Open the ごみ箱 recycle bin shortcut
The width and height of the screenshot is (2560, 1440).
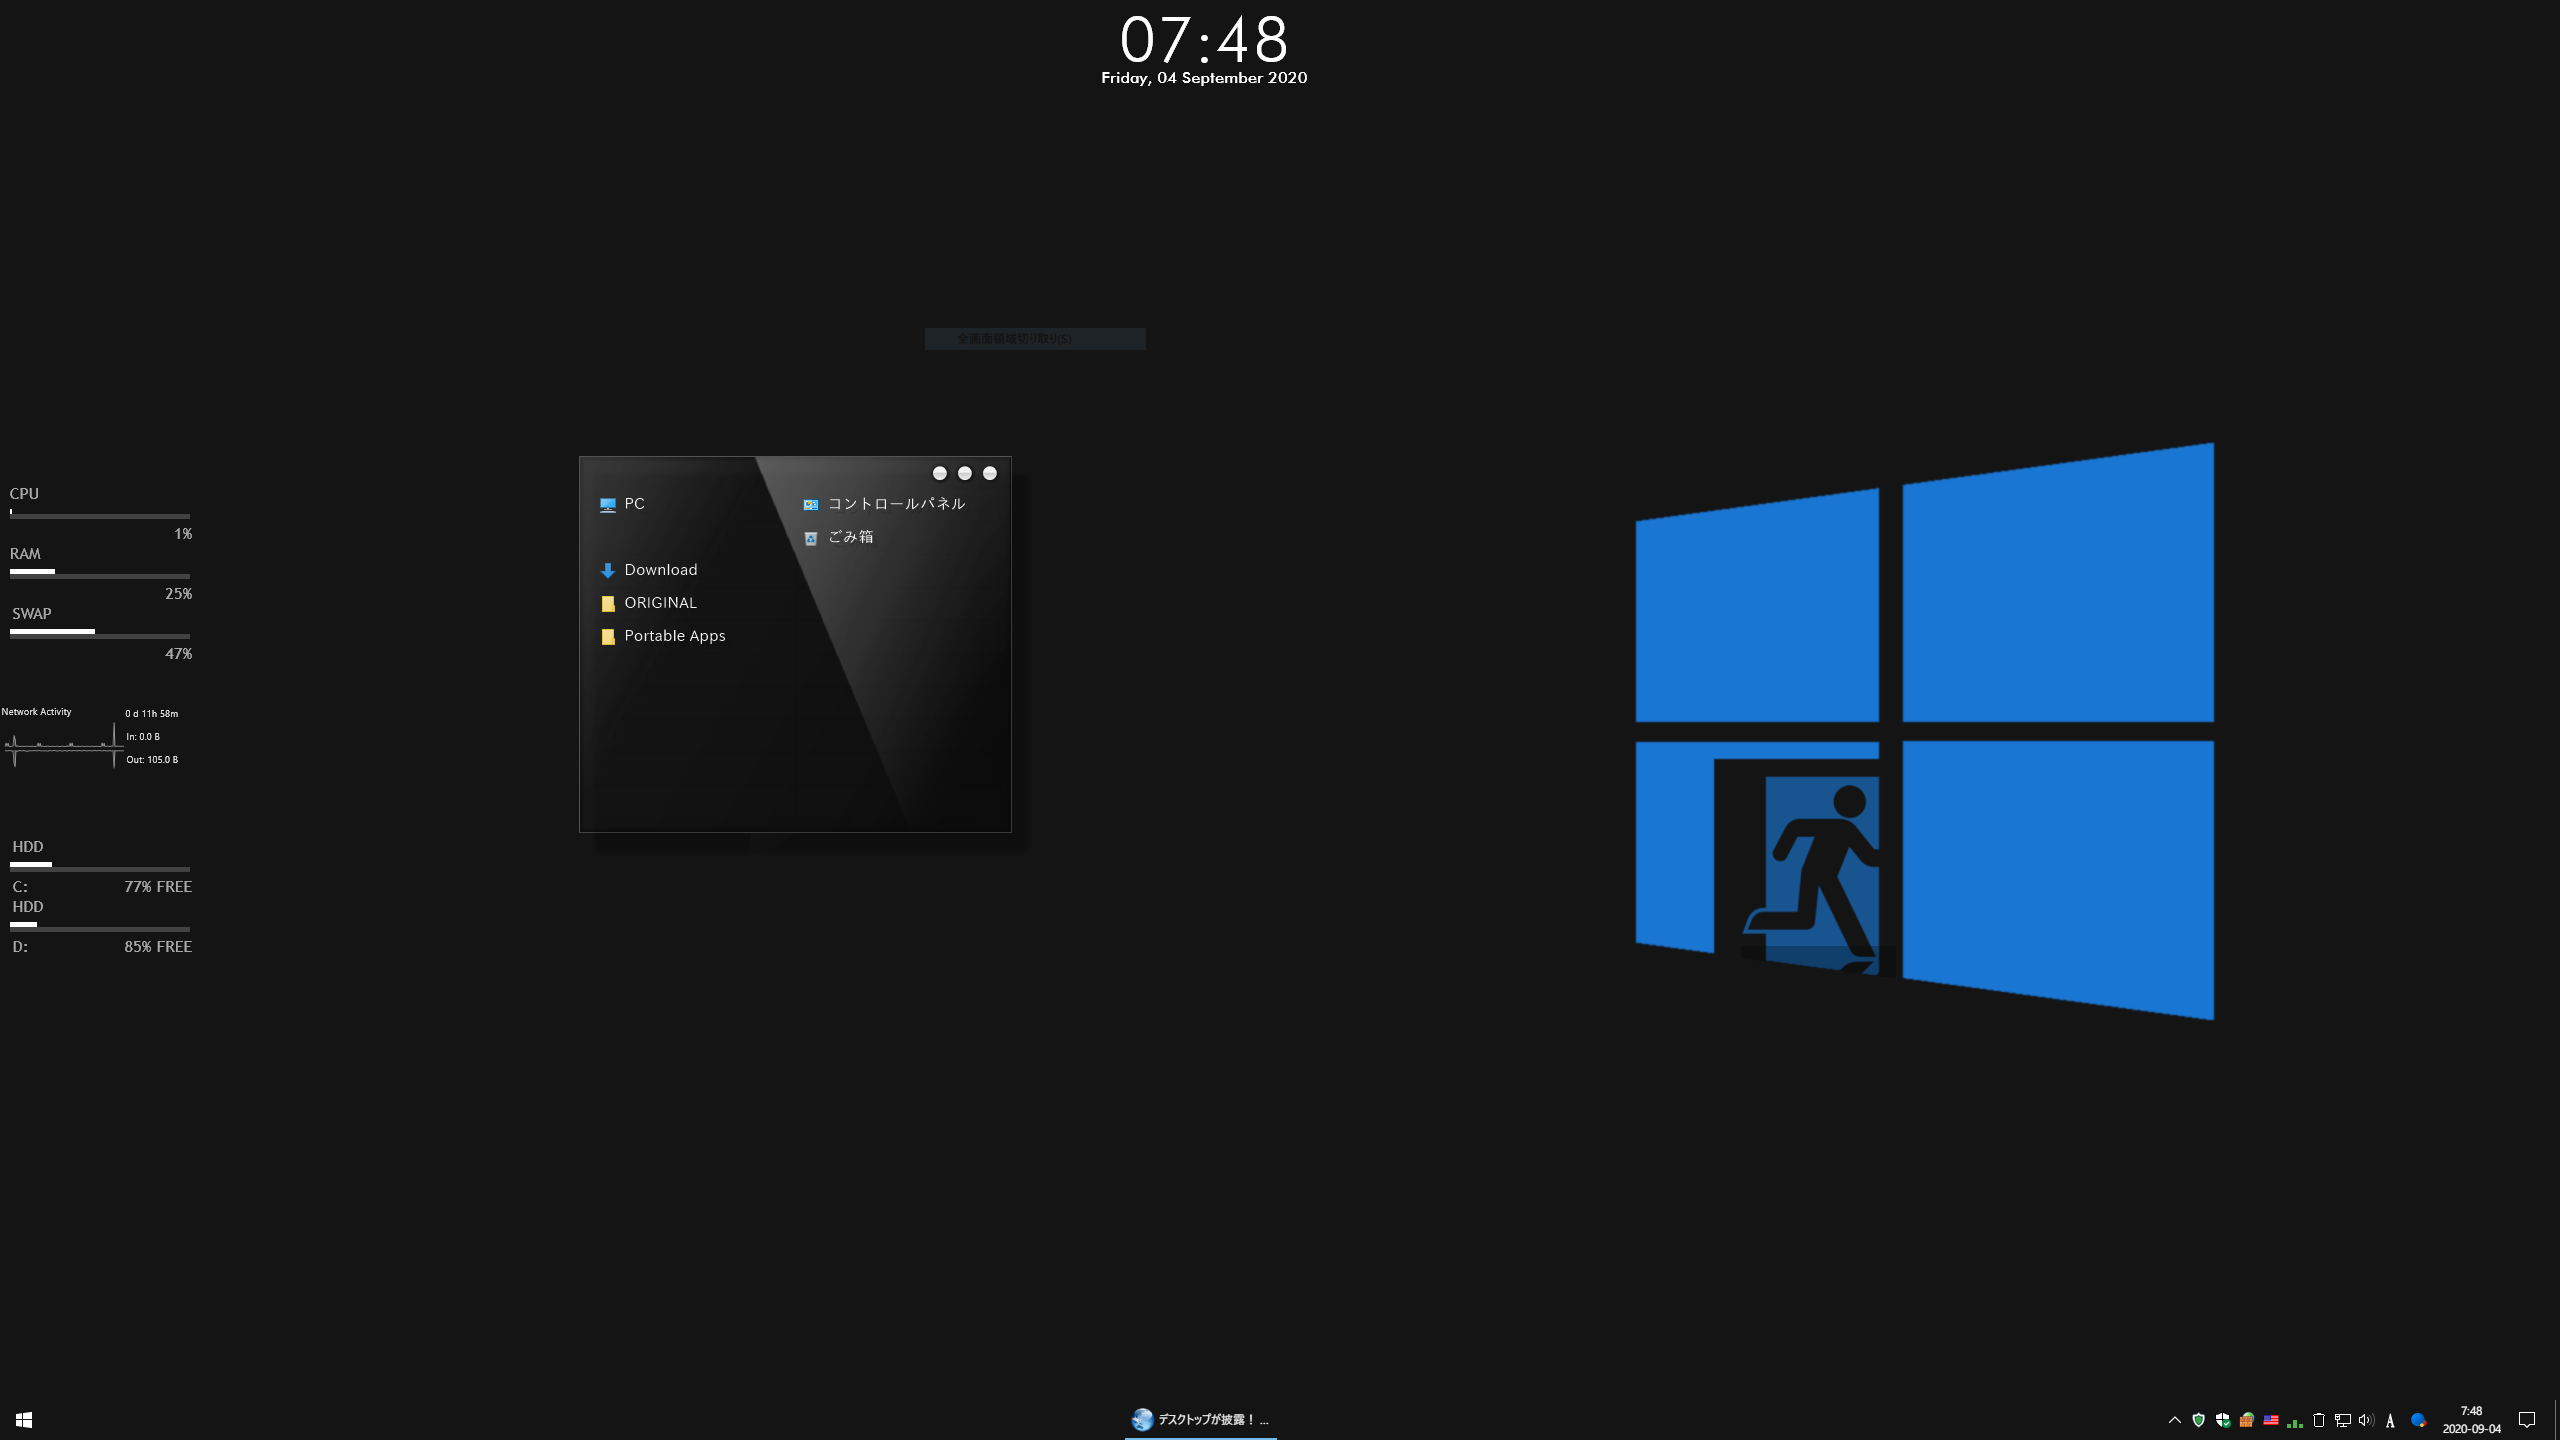pyautogui.click(x=839, y=537)
